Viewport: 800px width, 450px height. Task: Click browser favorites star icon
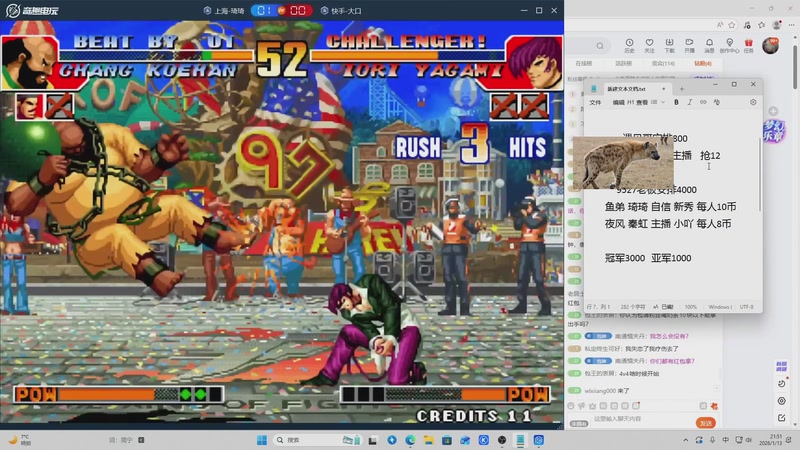[x=732, y=24]
